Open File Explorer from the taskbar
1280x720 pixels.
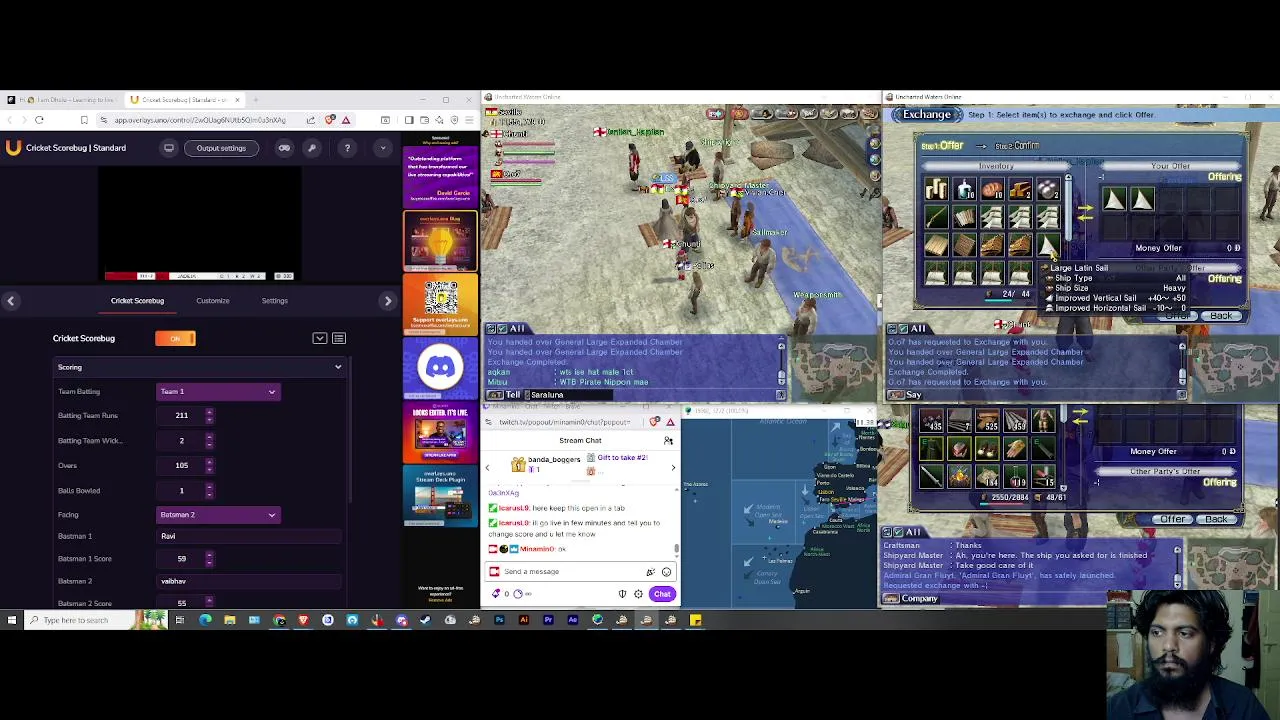tap(230, 620)
